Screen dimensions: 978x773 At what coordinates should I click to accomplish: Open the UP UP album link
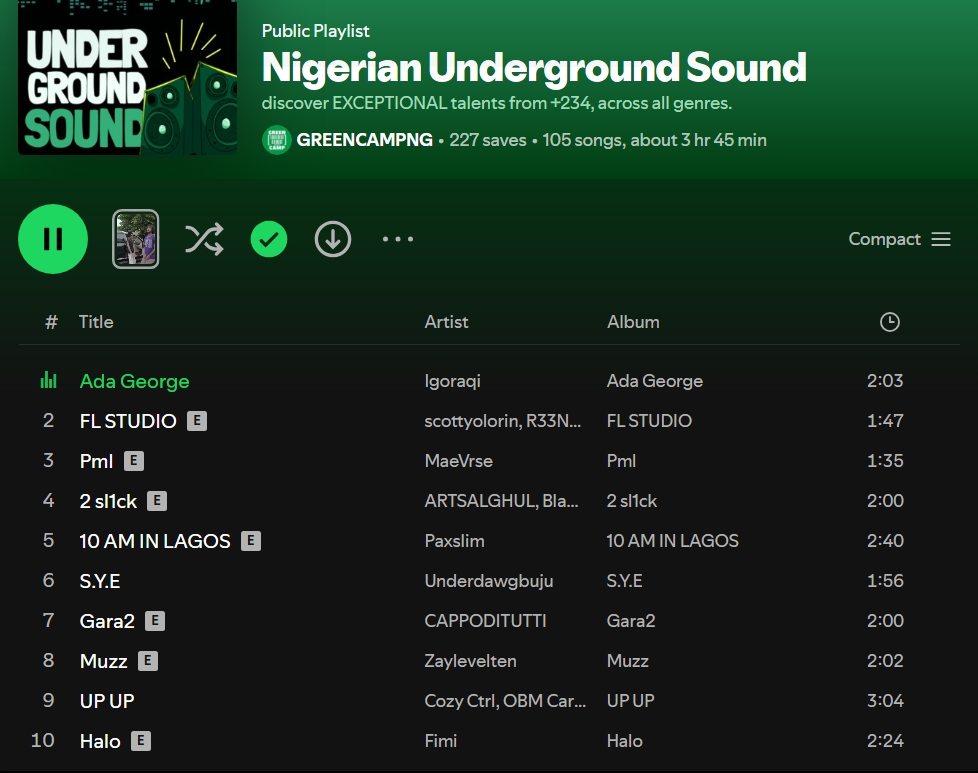631,701
